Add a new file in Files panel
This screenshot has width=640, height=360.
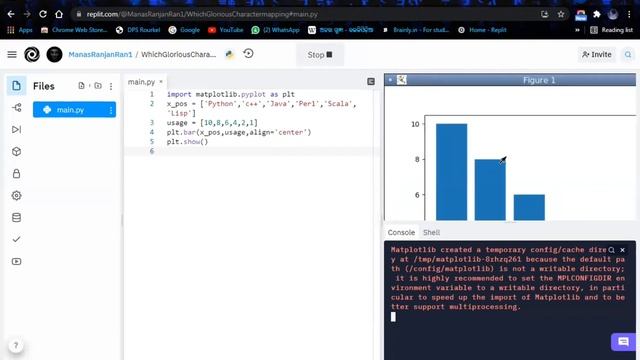click(x=81, y=86)
